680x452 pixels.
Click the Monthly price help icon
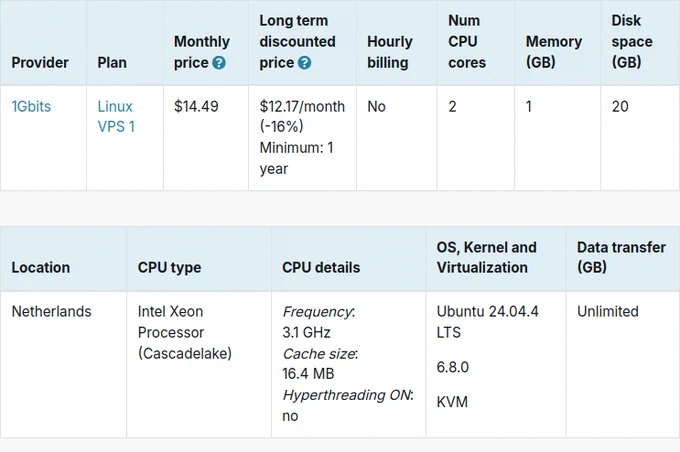tap(219, 63)
